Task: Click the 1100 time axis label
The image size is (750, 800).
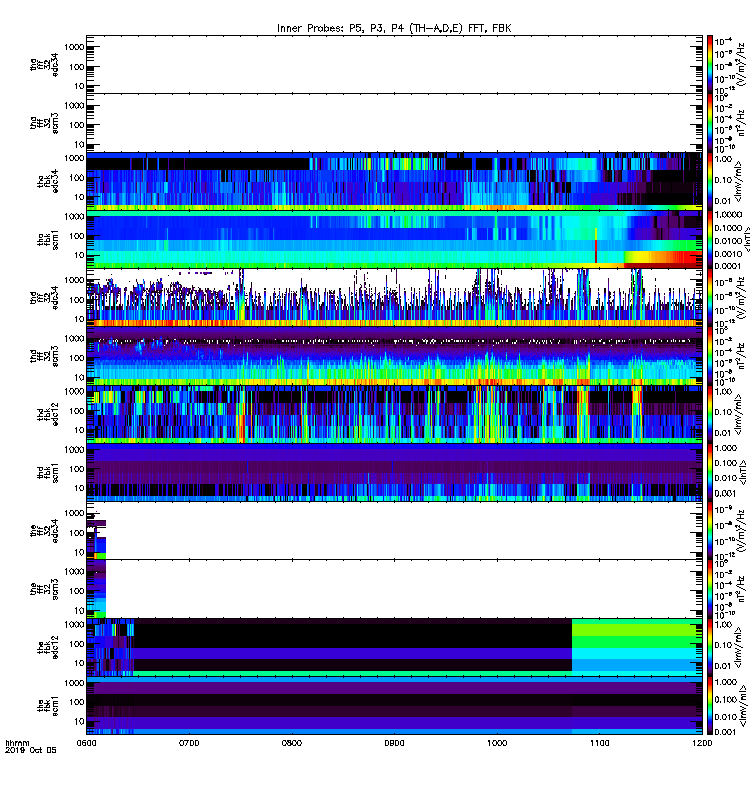Action: click(599, 743)
